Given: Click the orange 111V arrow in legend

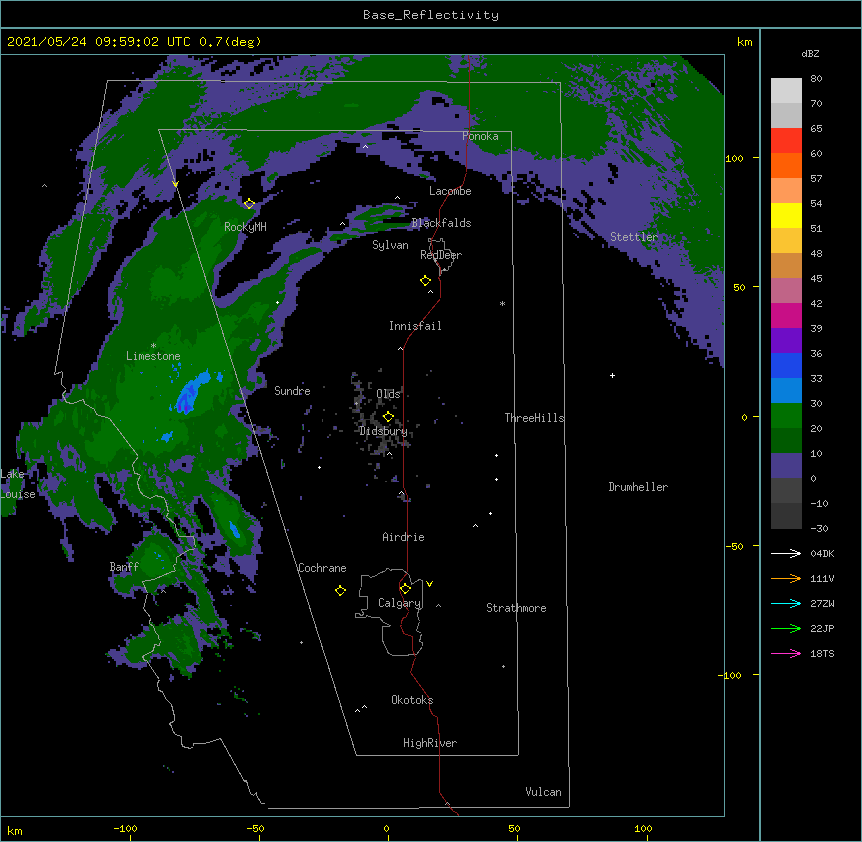Looking at the screenshot, I should [786, 578].
